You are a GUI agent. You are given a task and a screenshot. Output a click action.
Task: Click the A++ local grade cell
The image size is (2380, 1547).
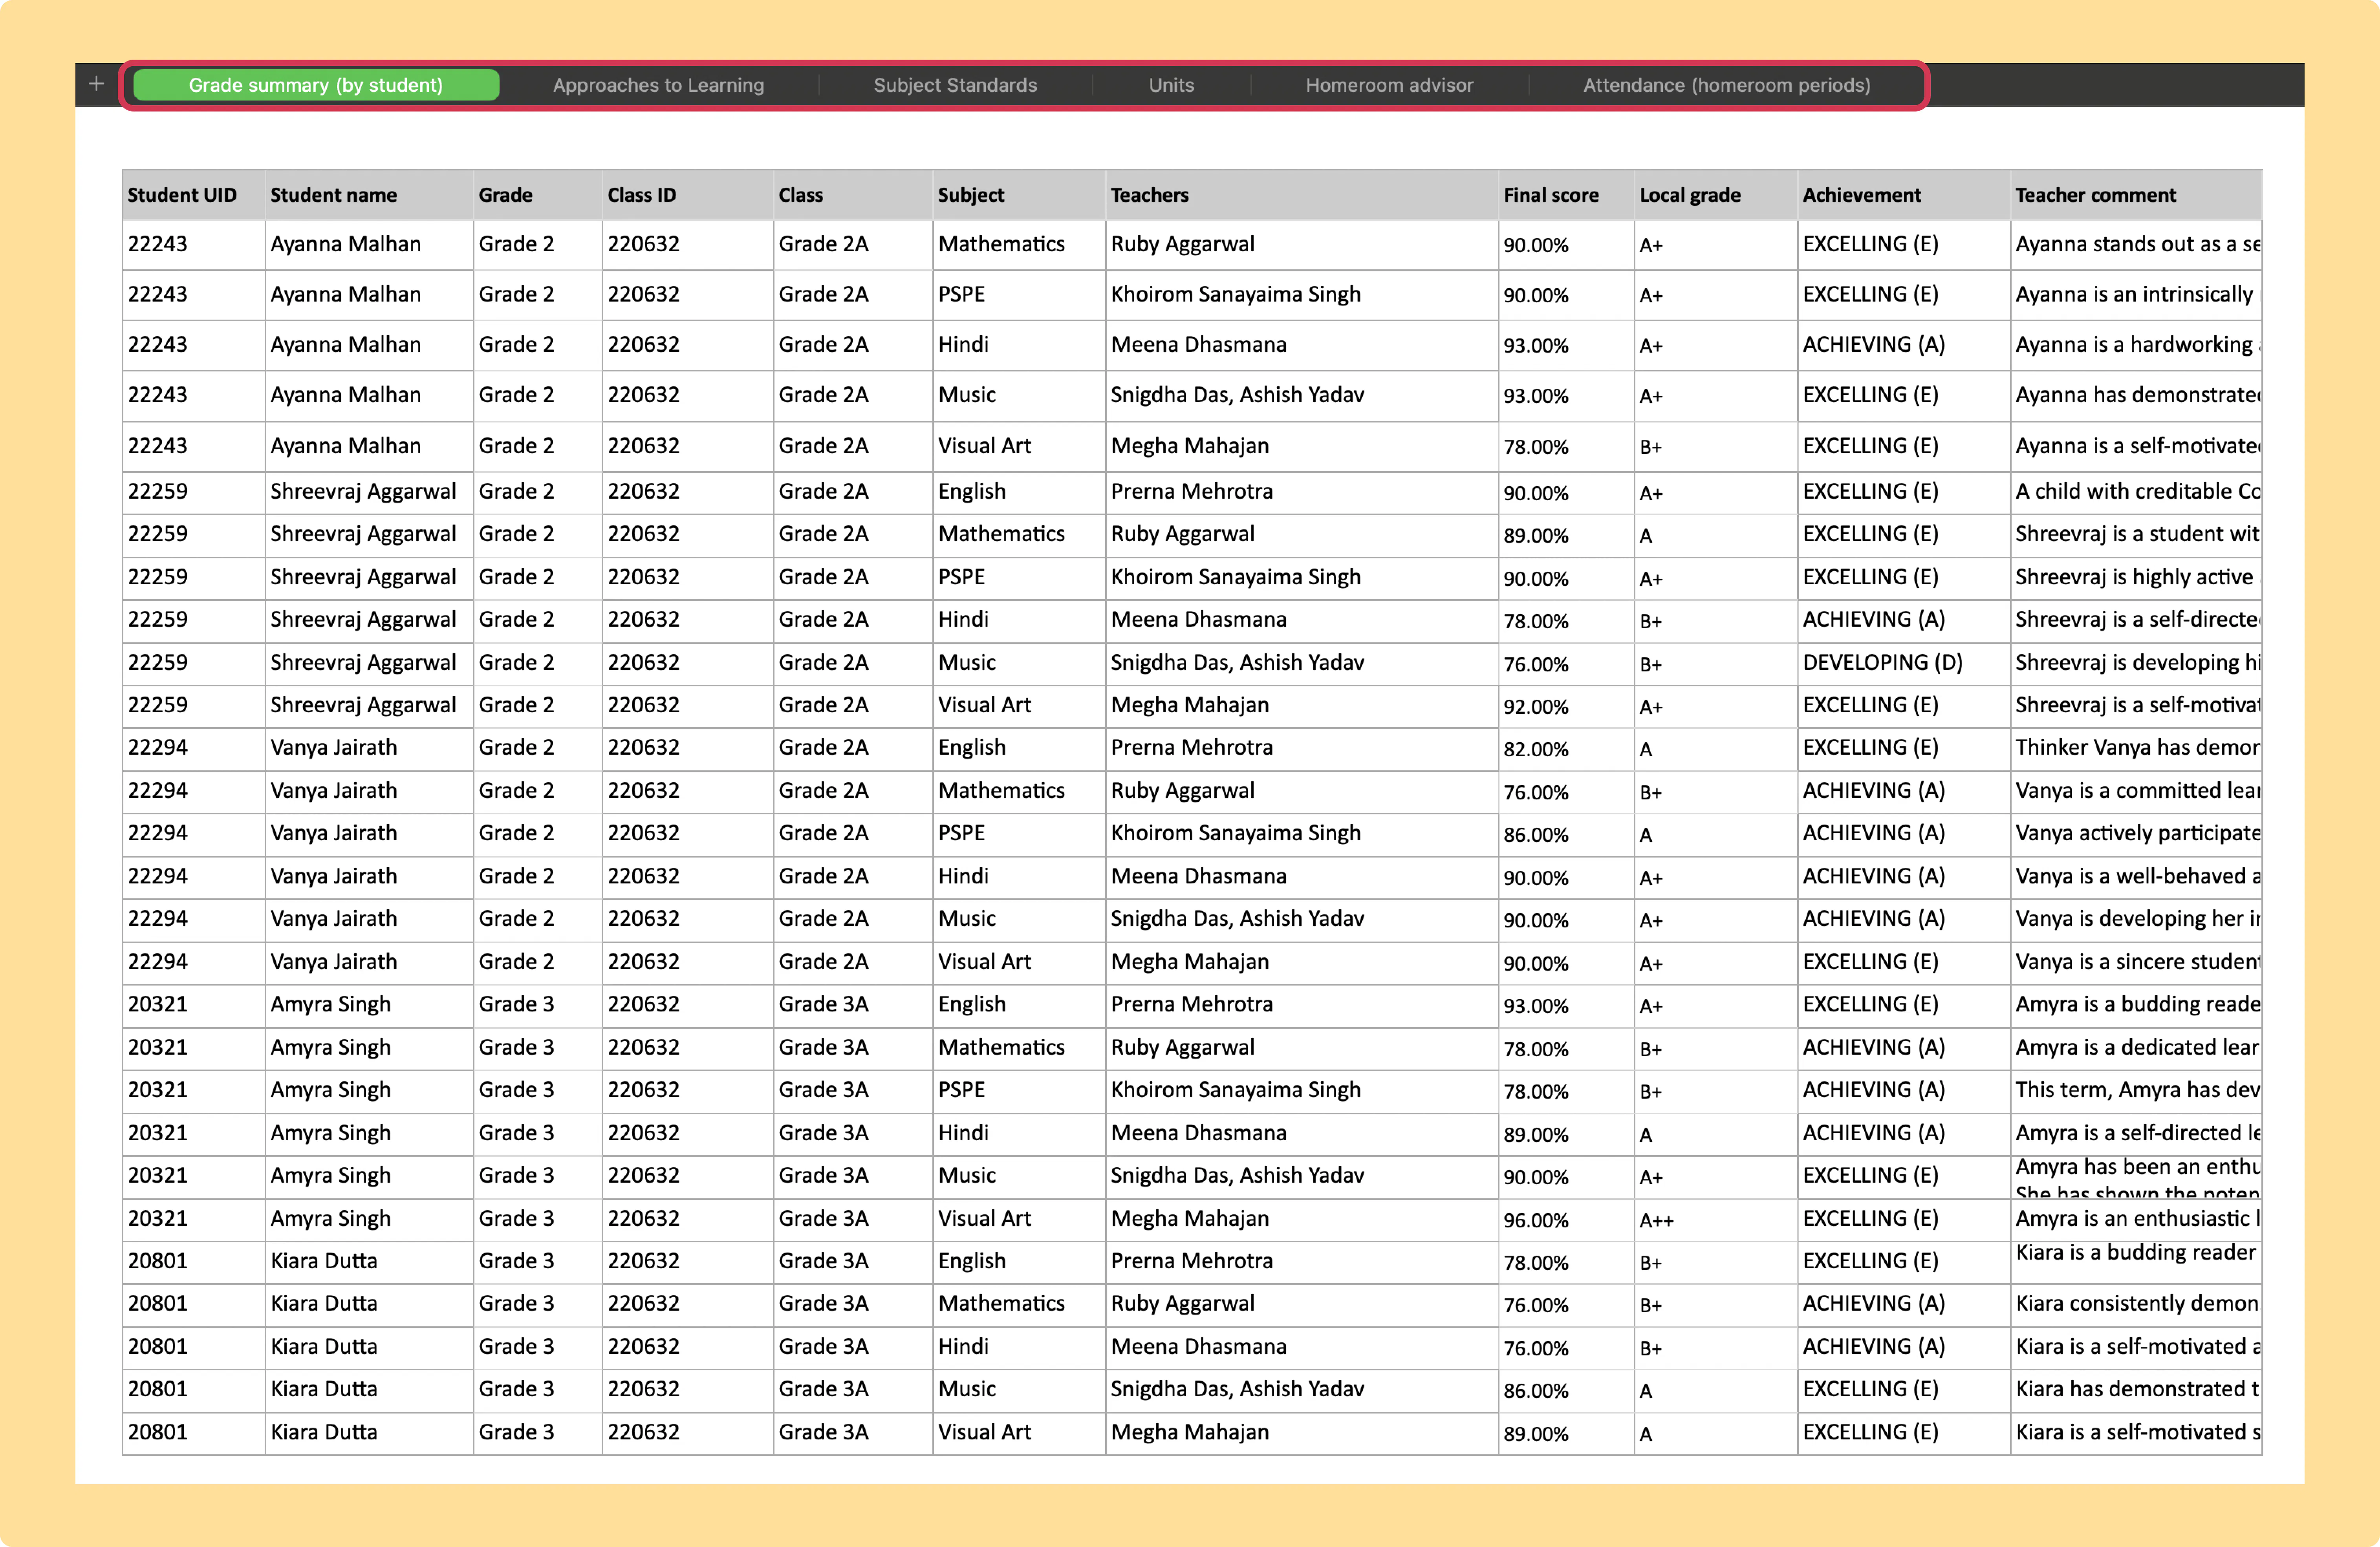click(1716, 1219)
